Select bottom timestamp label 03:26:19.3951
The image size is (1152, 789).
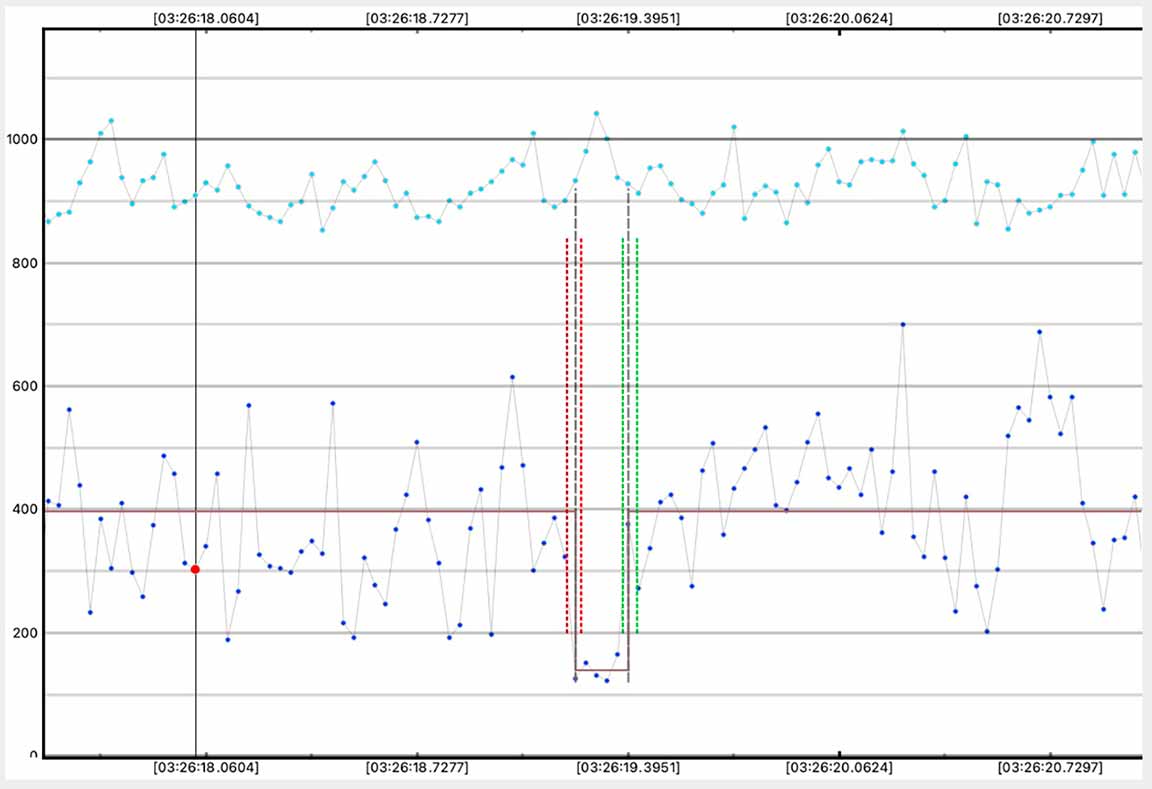tap(628, 769)
